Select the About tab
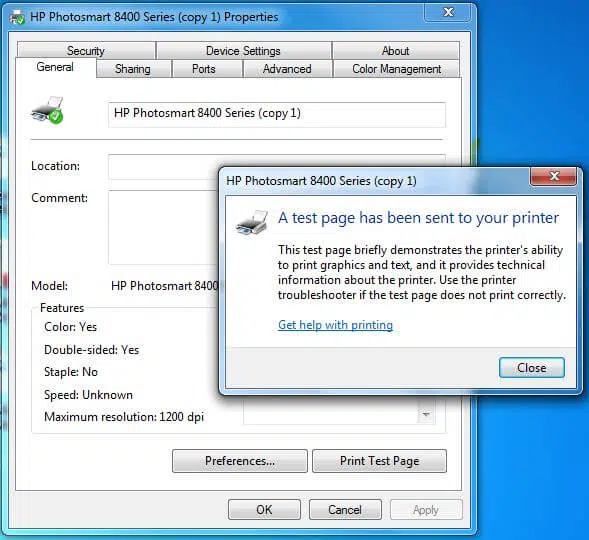This screenshot has height=540, width=589. (x=396, y=51)
